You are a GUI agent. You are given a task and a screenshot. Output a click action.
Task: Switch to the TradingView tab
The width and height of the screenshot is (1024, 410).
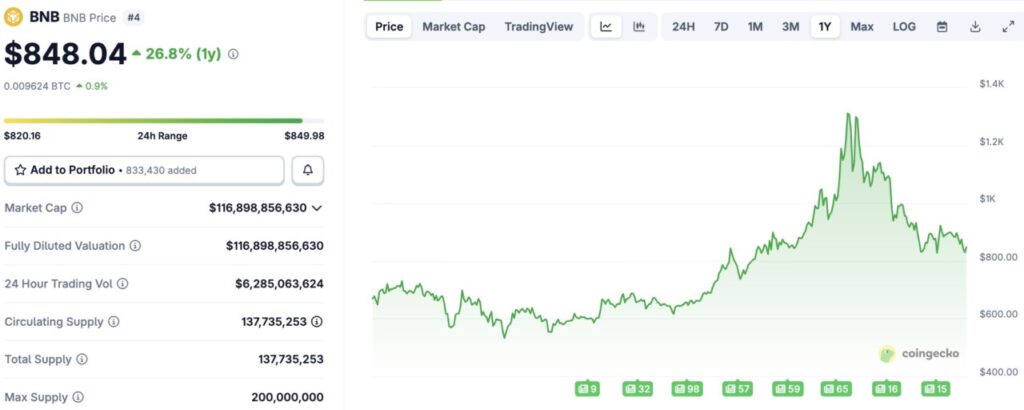click(539, 27)
